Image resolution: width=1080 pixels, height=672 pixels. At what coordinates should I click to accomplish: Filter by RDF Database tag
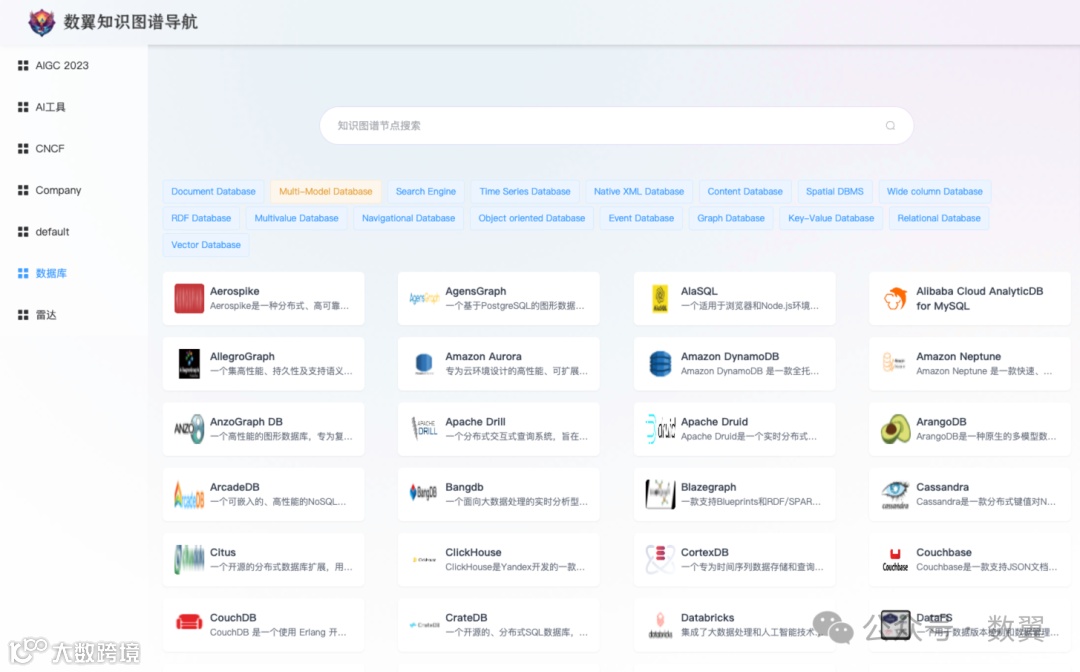pyautogui.click(x=201, y=218)
